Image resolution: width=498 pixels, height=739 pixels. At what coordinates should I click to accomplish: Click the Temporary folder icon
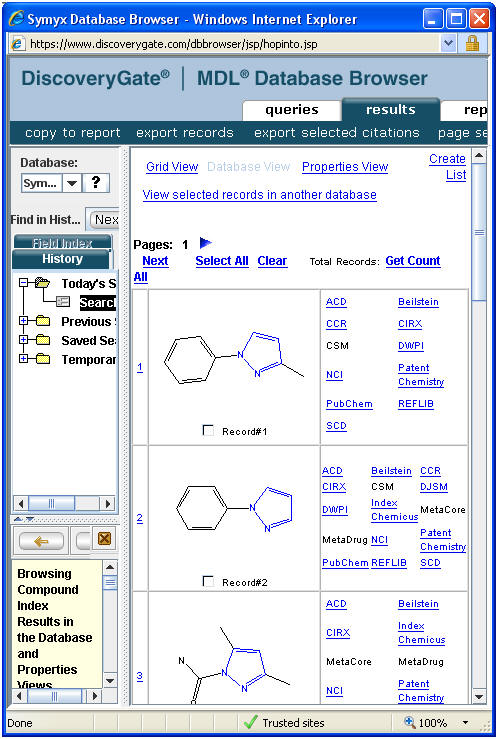(43, 359)
